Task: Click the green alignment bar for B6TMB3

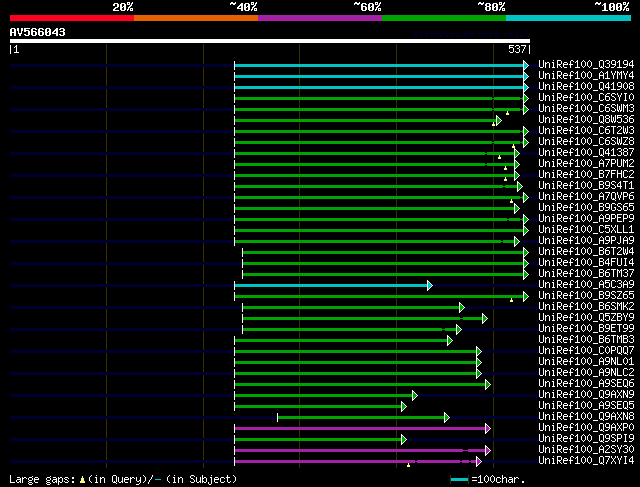Action: 341,340
